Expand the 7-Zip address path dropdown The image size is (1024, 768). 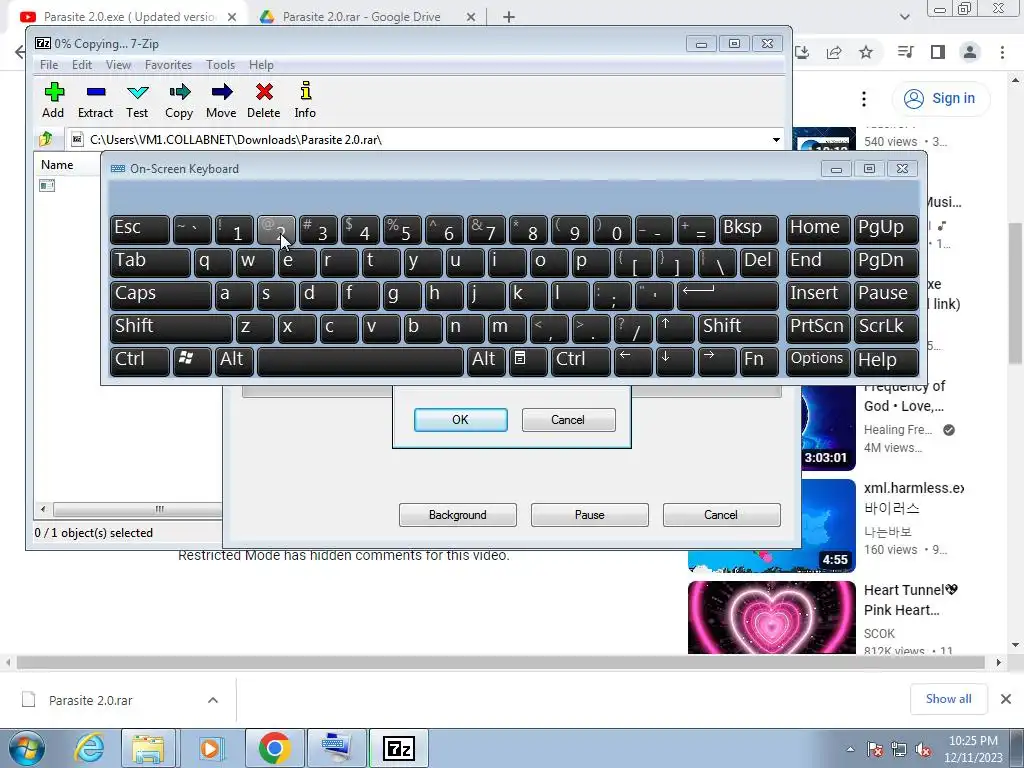776,140
